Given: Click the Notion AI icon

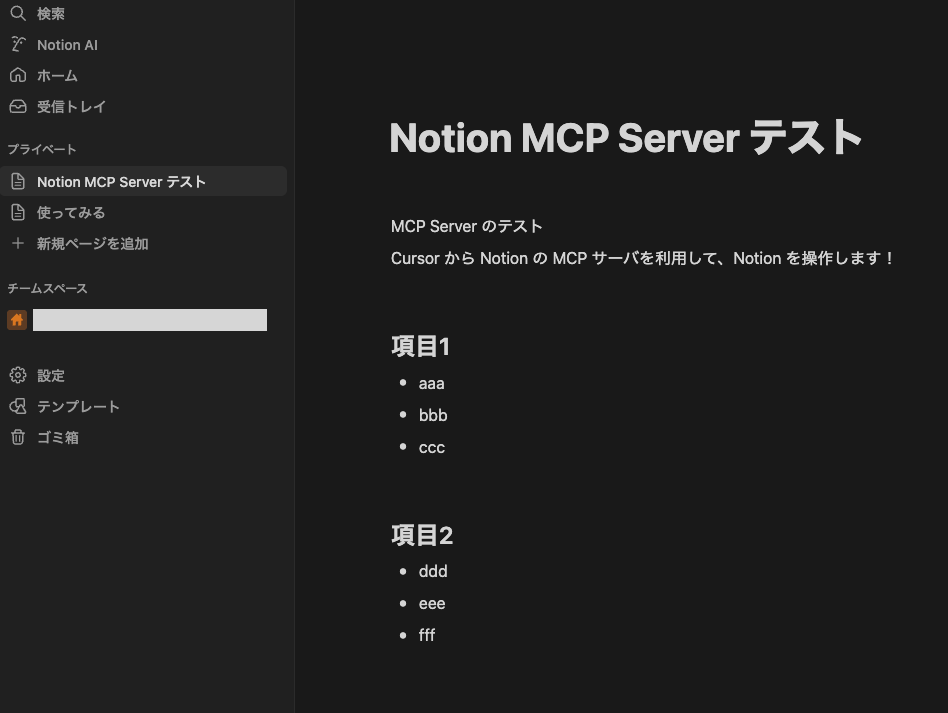Looking at the screenshot, I should coord(18,44).
